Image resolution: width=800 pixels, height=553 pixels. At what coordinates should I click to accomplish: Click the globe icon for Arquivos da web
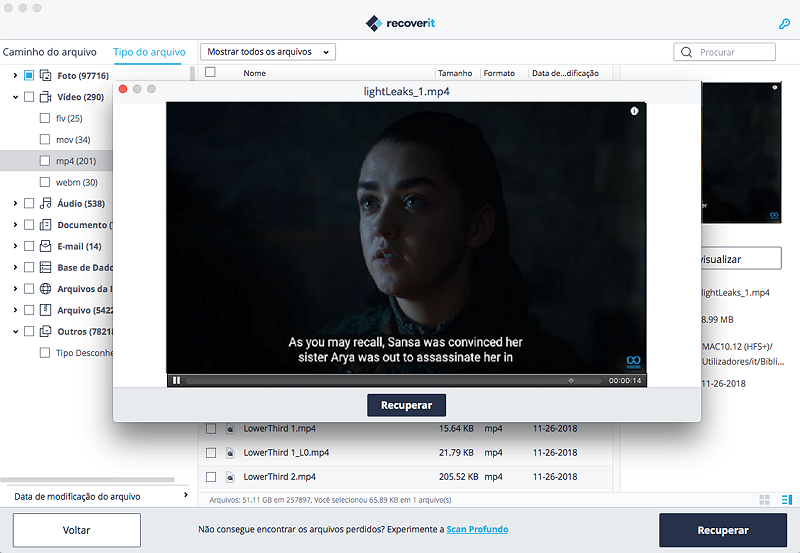coord(45,289)
